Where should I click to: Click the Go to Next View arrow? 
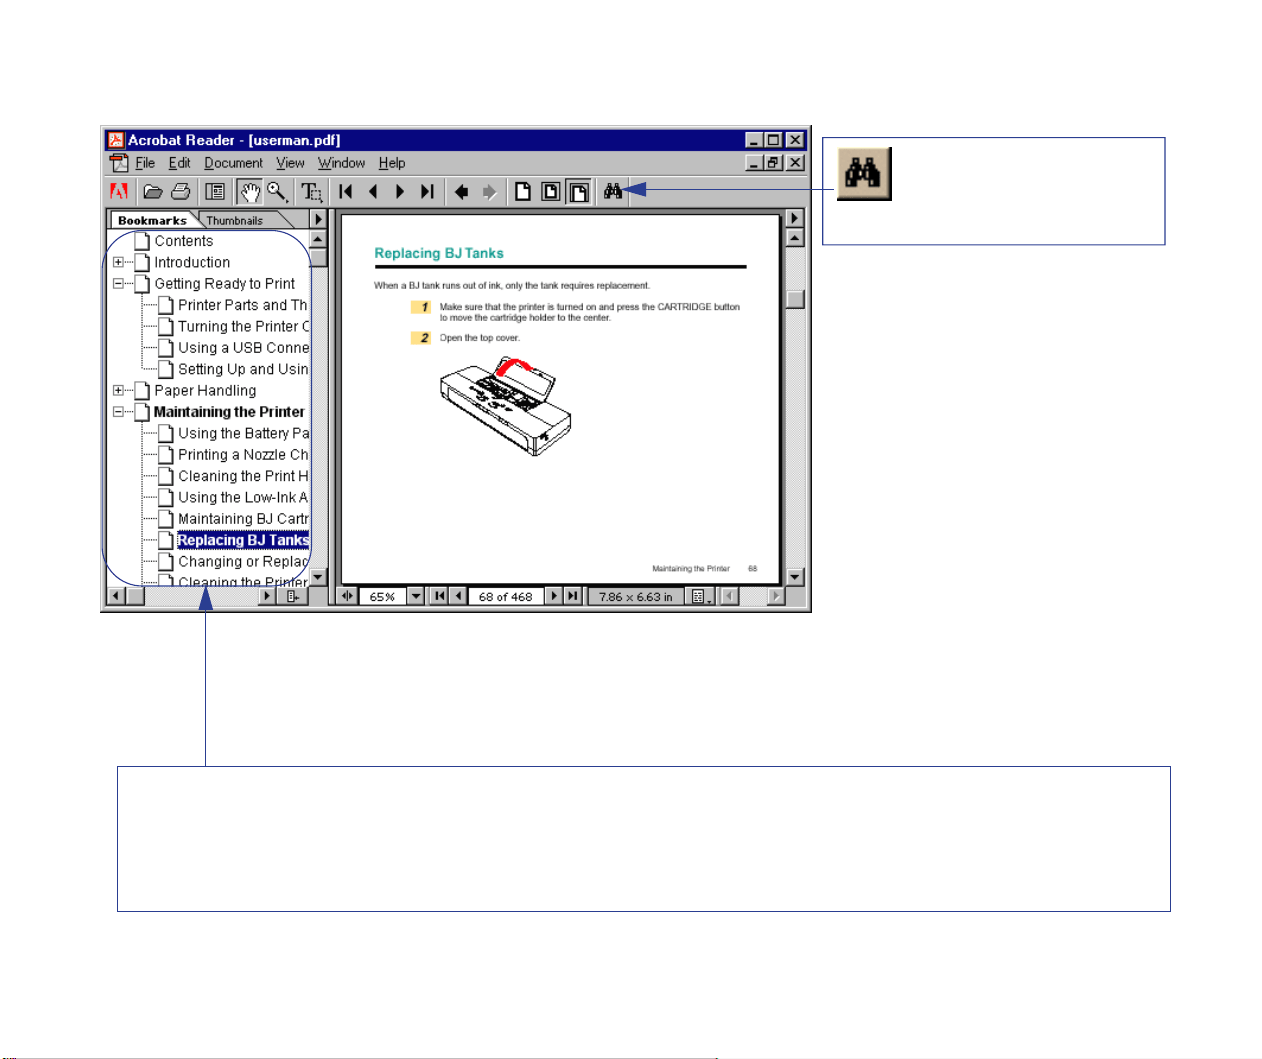pos(489,191)
